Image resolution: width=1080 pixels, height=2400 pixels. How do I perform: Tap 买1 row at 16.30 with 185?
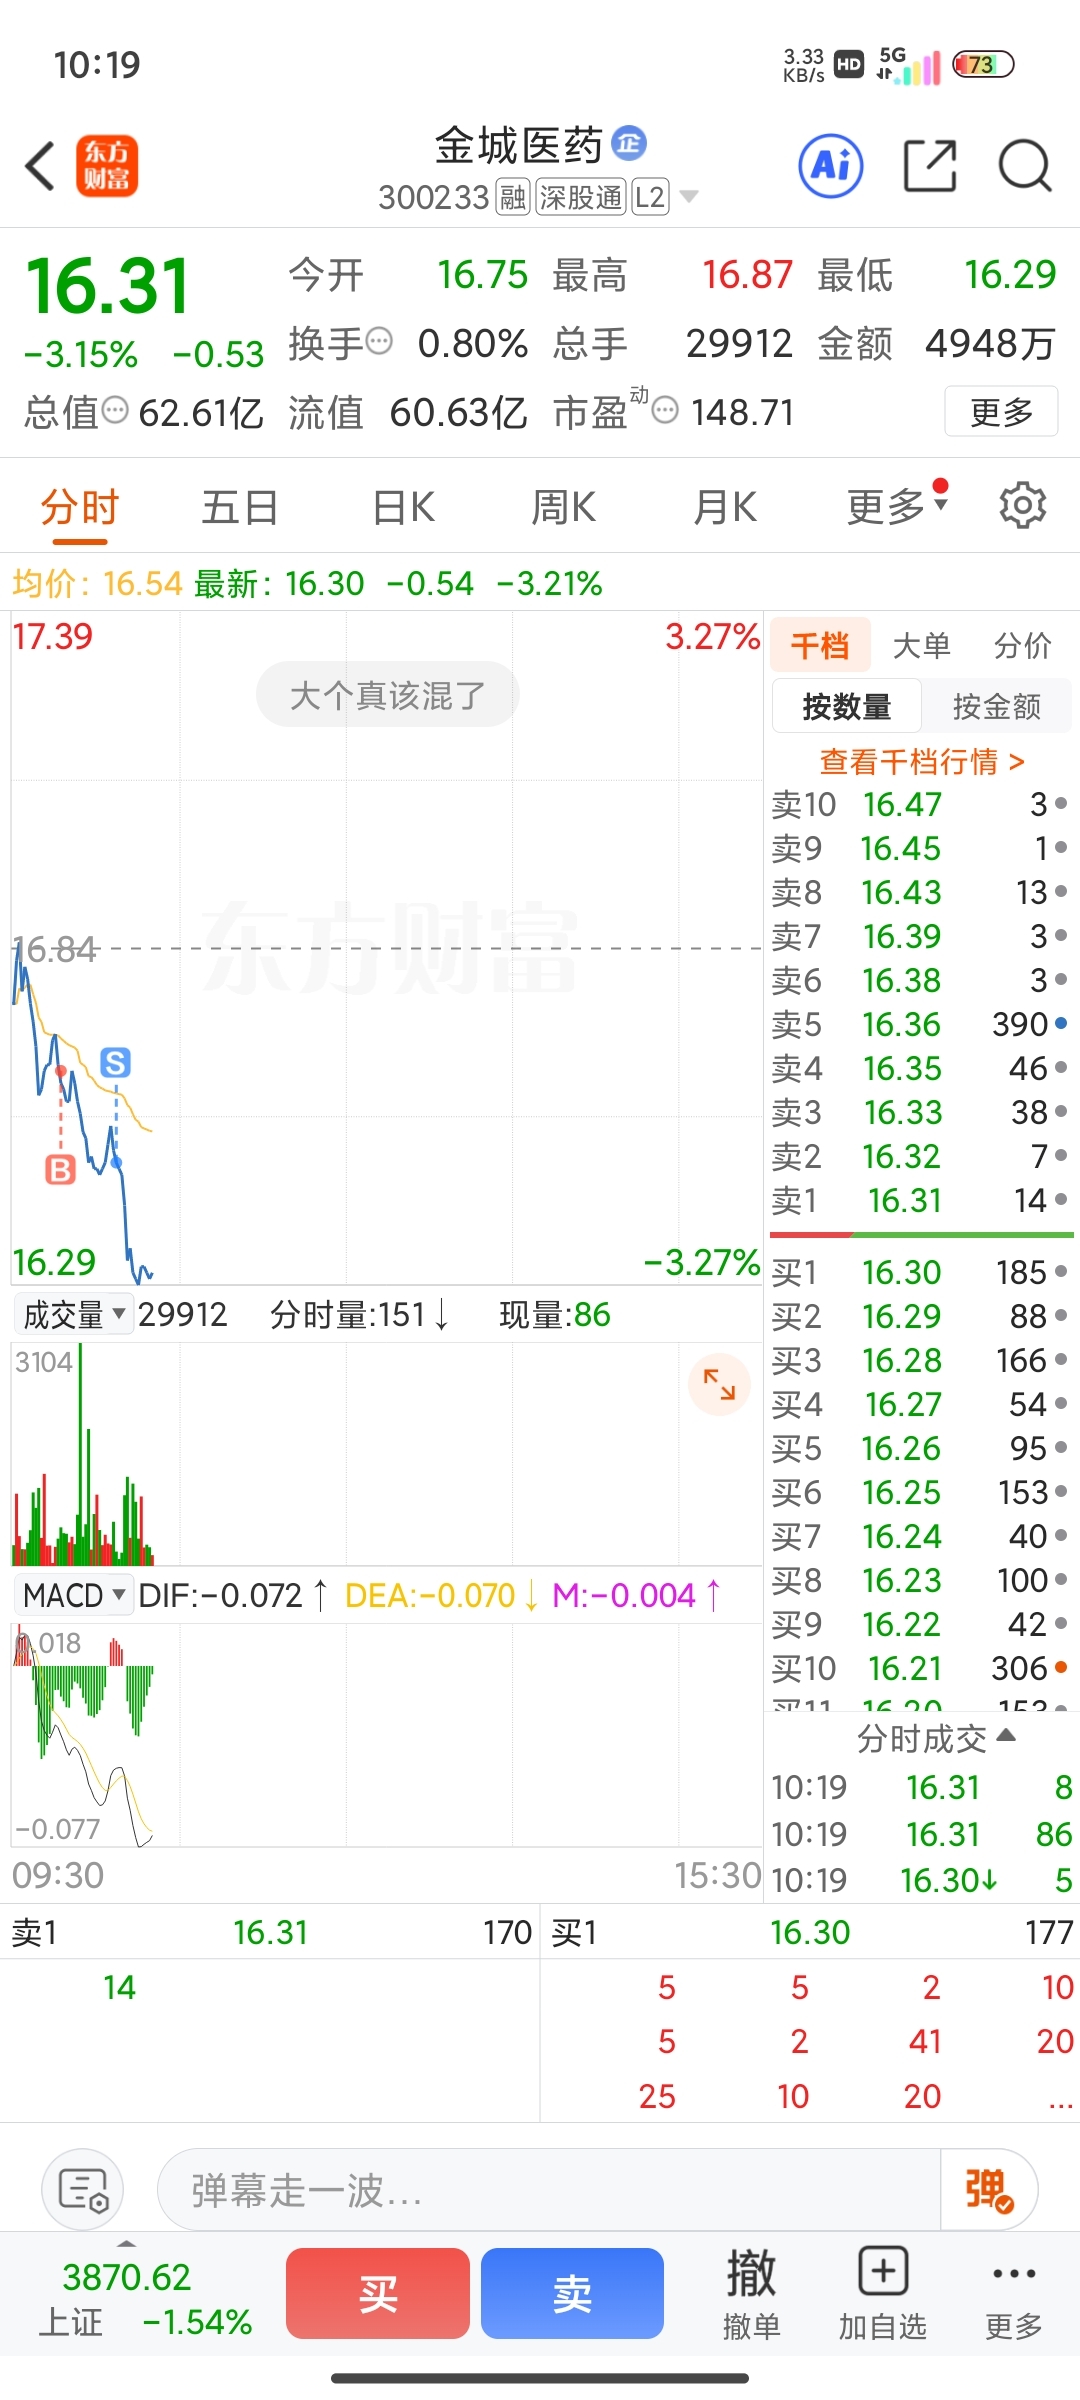coord(920,1272)
